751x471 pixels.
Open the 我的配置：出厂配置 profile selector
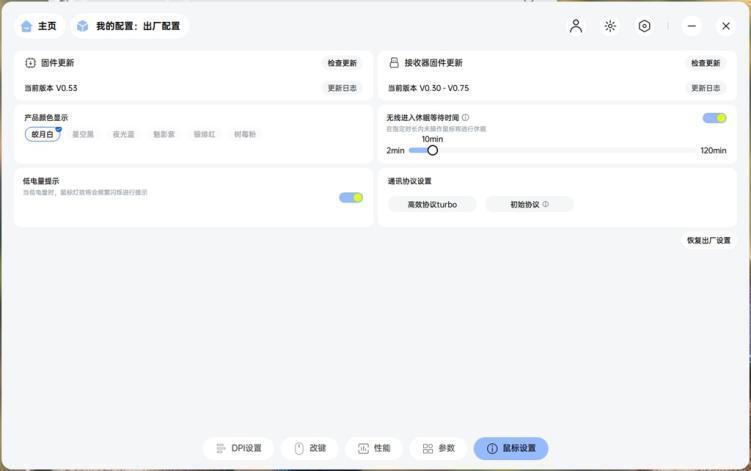coord(130,26)
